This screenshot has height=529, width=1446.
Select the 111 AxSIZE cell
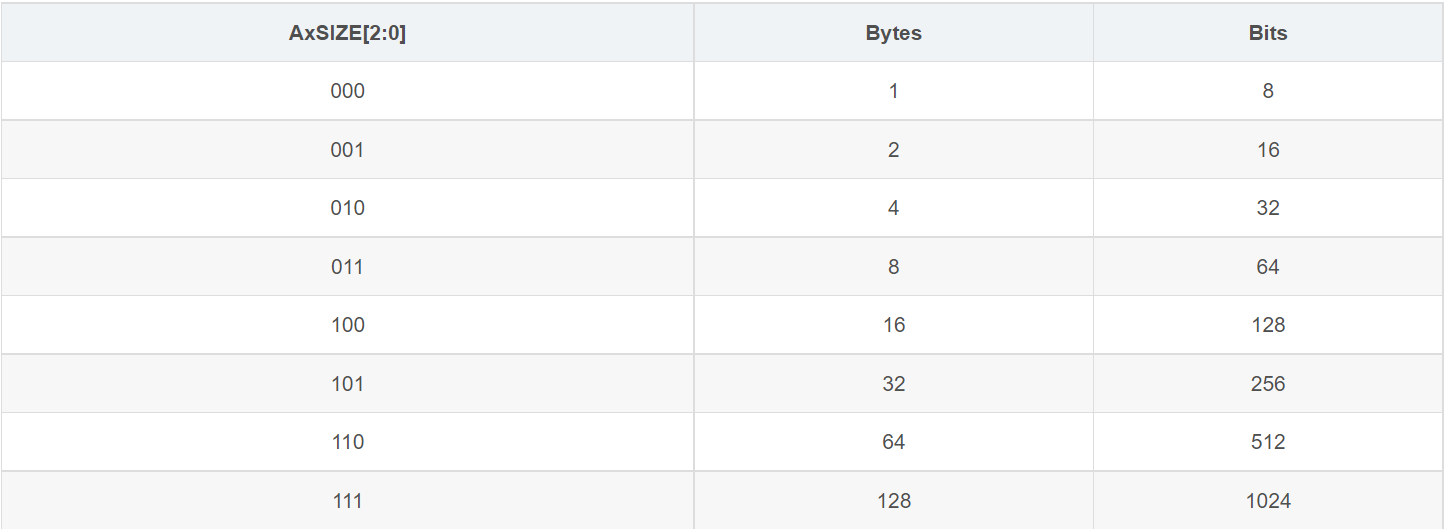[x=347, y=500]
